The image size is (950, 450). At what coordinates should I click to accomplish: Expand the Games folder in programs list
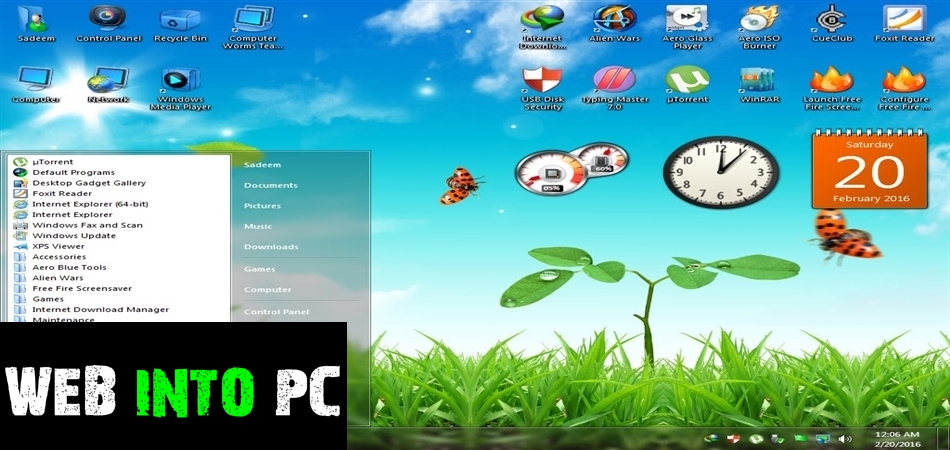point(120,299)
